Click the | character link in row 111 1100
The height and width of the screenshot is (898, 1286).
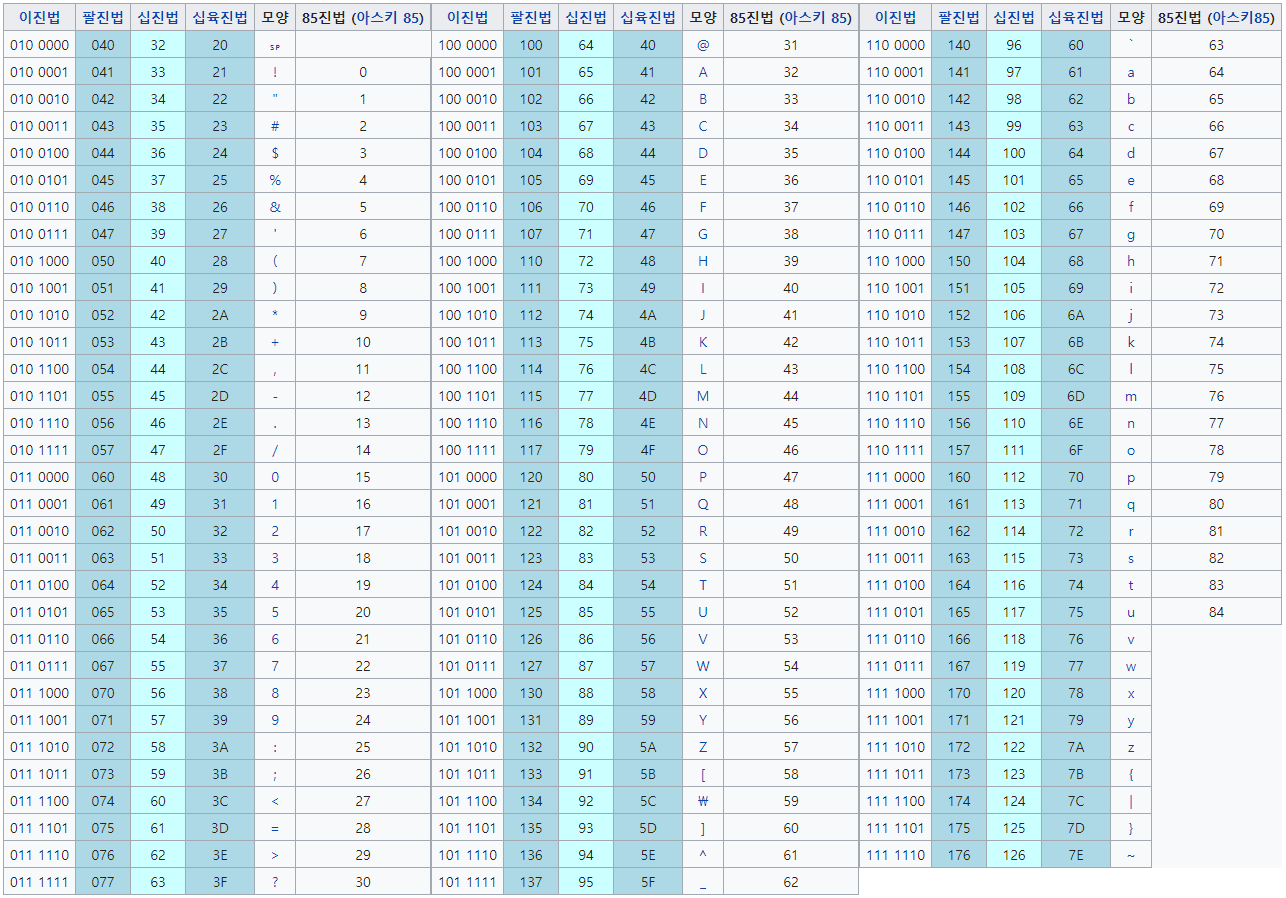click(x=1131, y=801)
